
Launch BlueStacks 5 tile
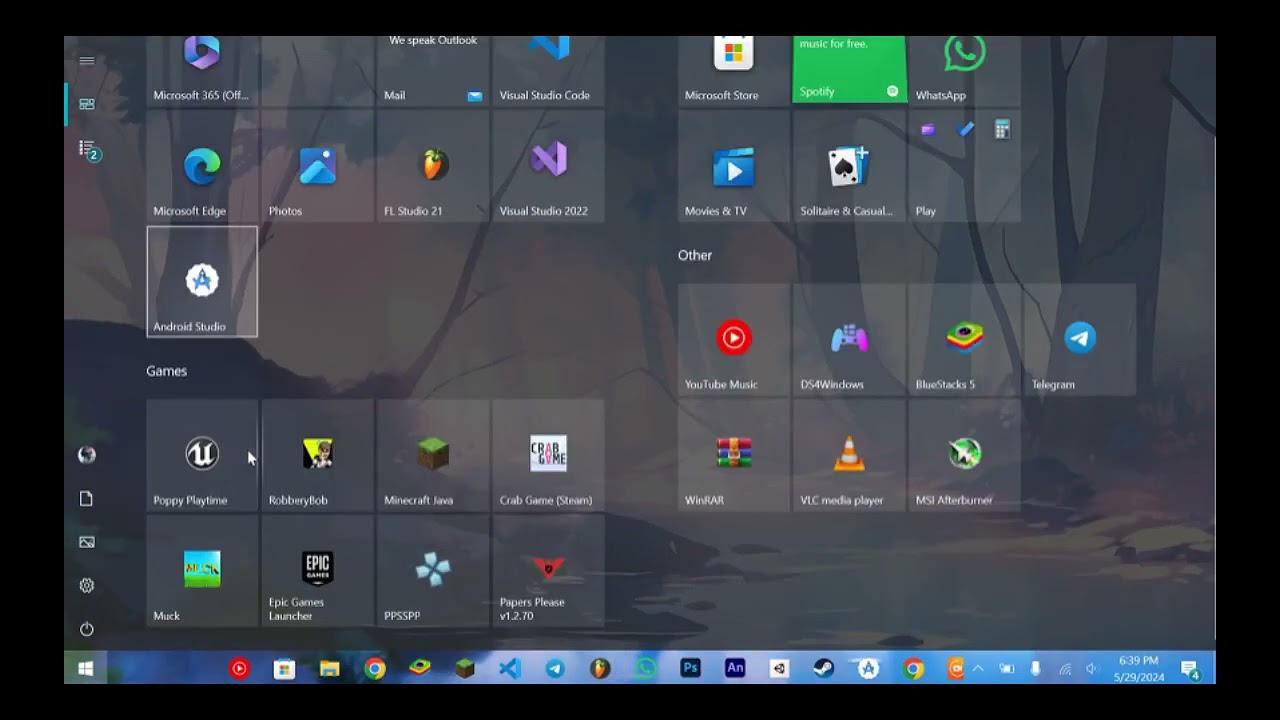click(x=964, y=340)
